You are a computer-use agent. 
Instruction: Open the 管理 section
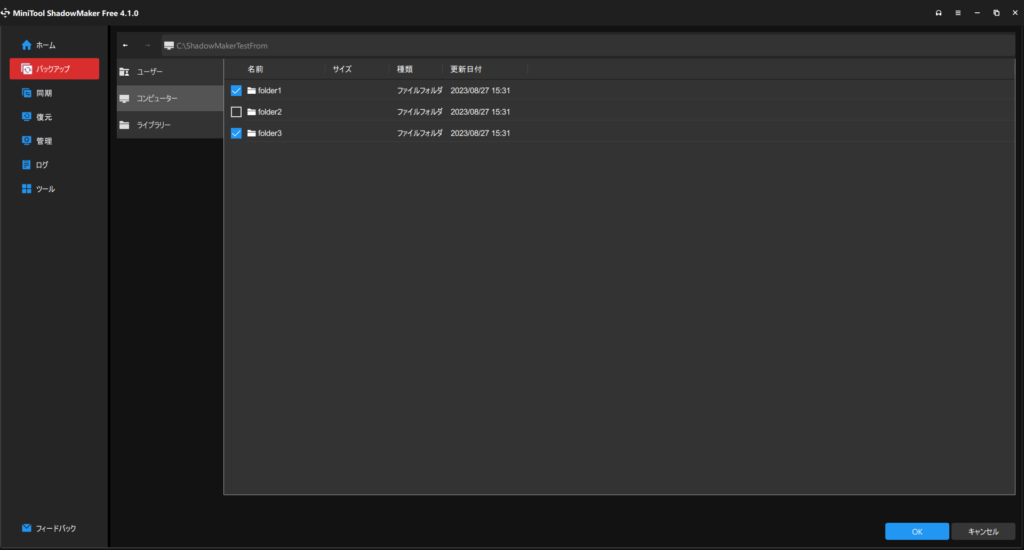click(x=37, y=141)
